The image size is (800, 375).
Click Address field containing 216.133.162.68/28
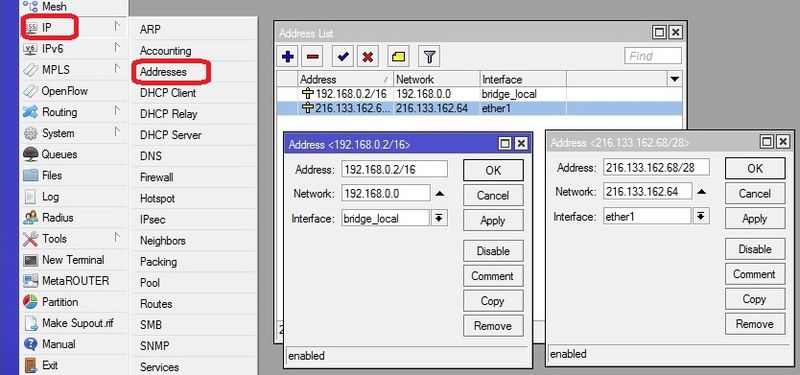coord(656,167)
